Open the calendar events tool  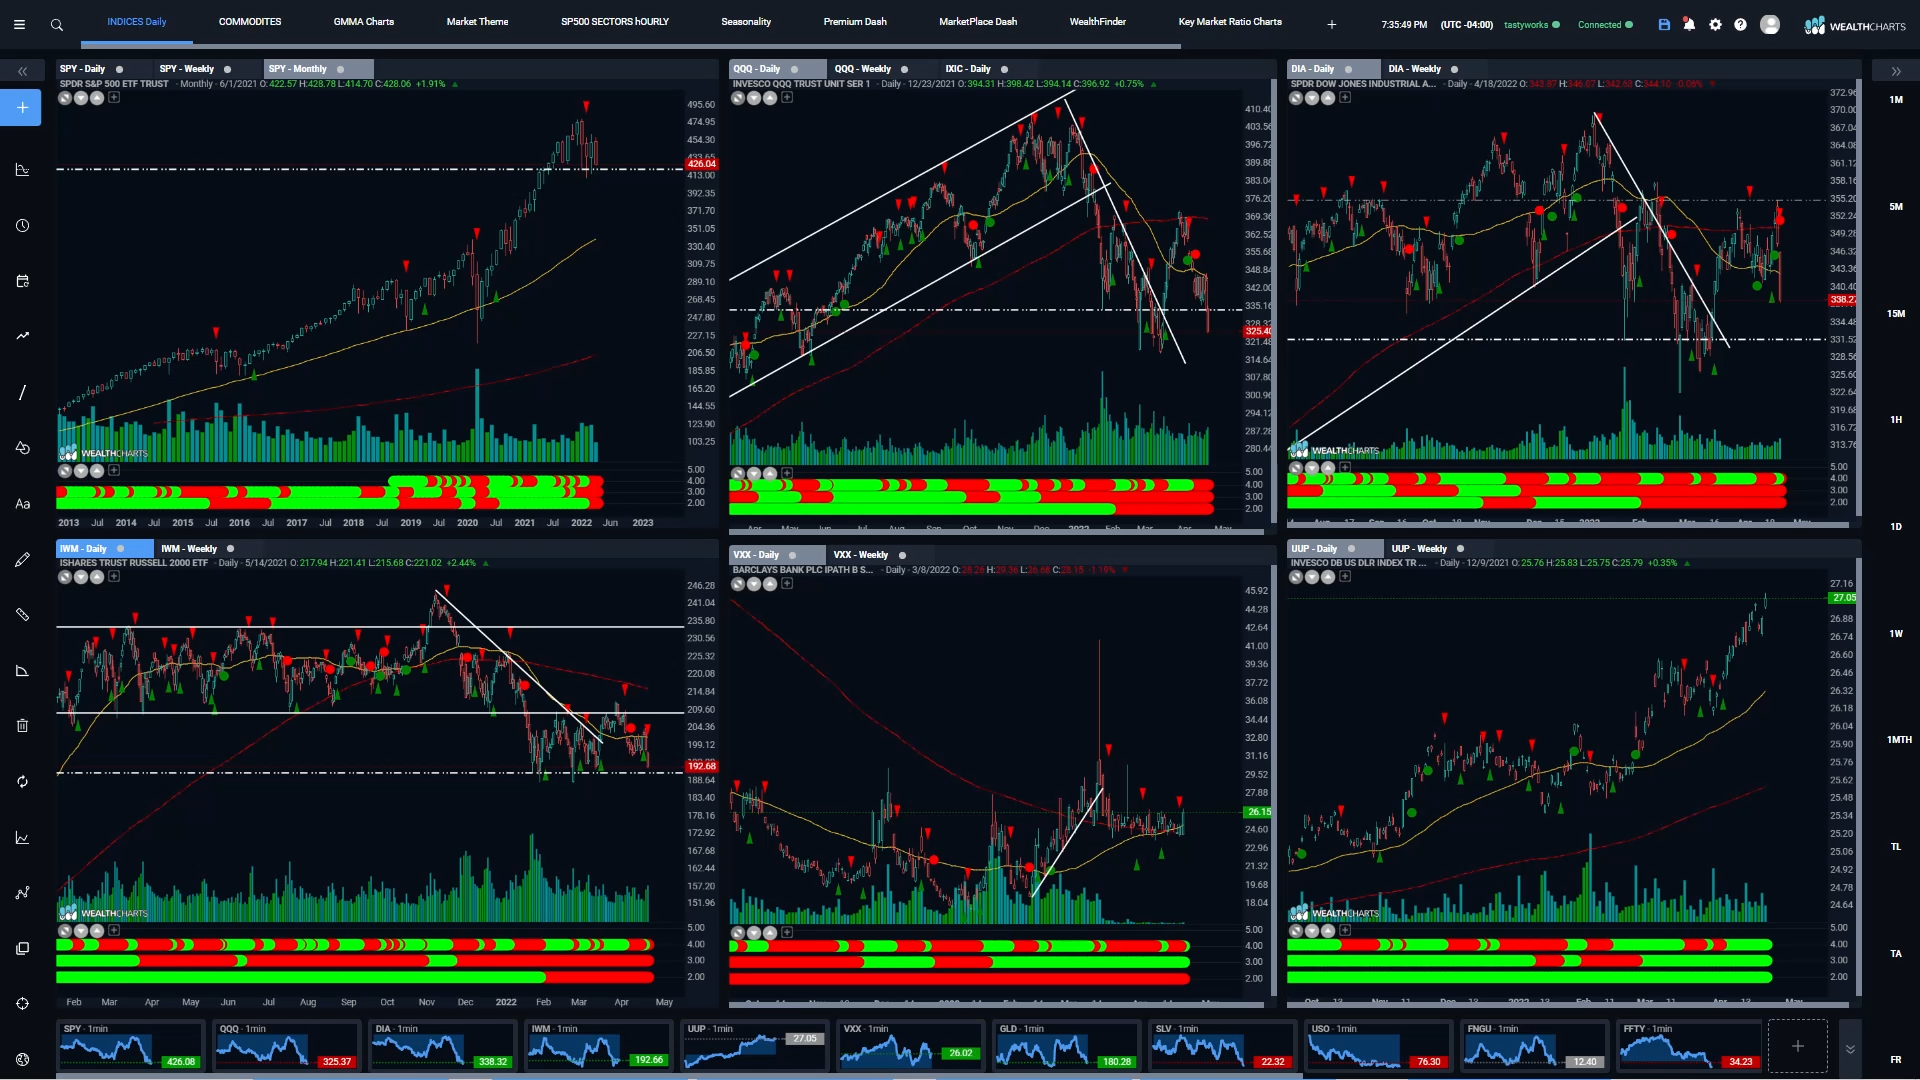coord(22,281)
